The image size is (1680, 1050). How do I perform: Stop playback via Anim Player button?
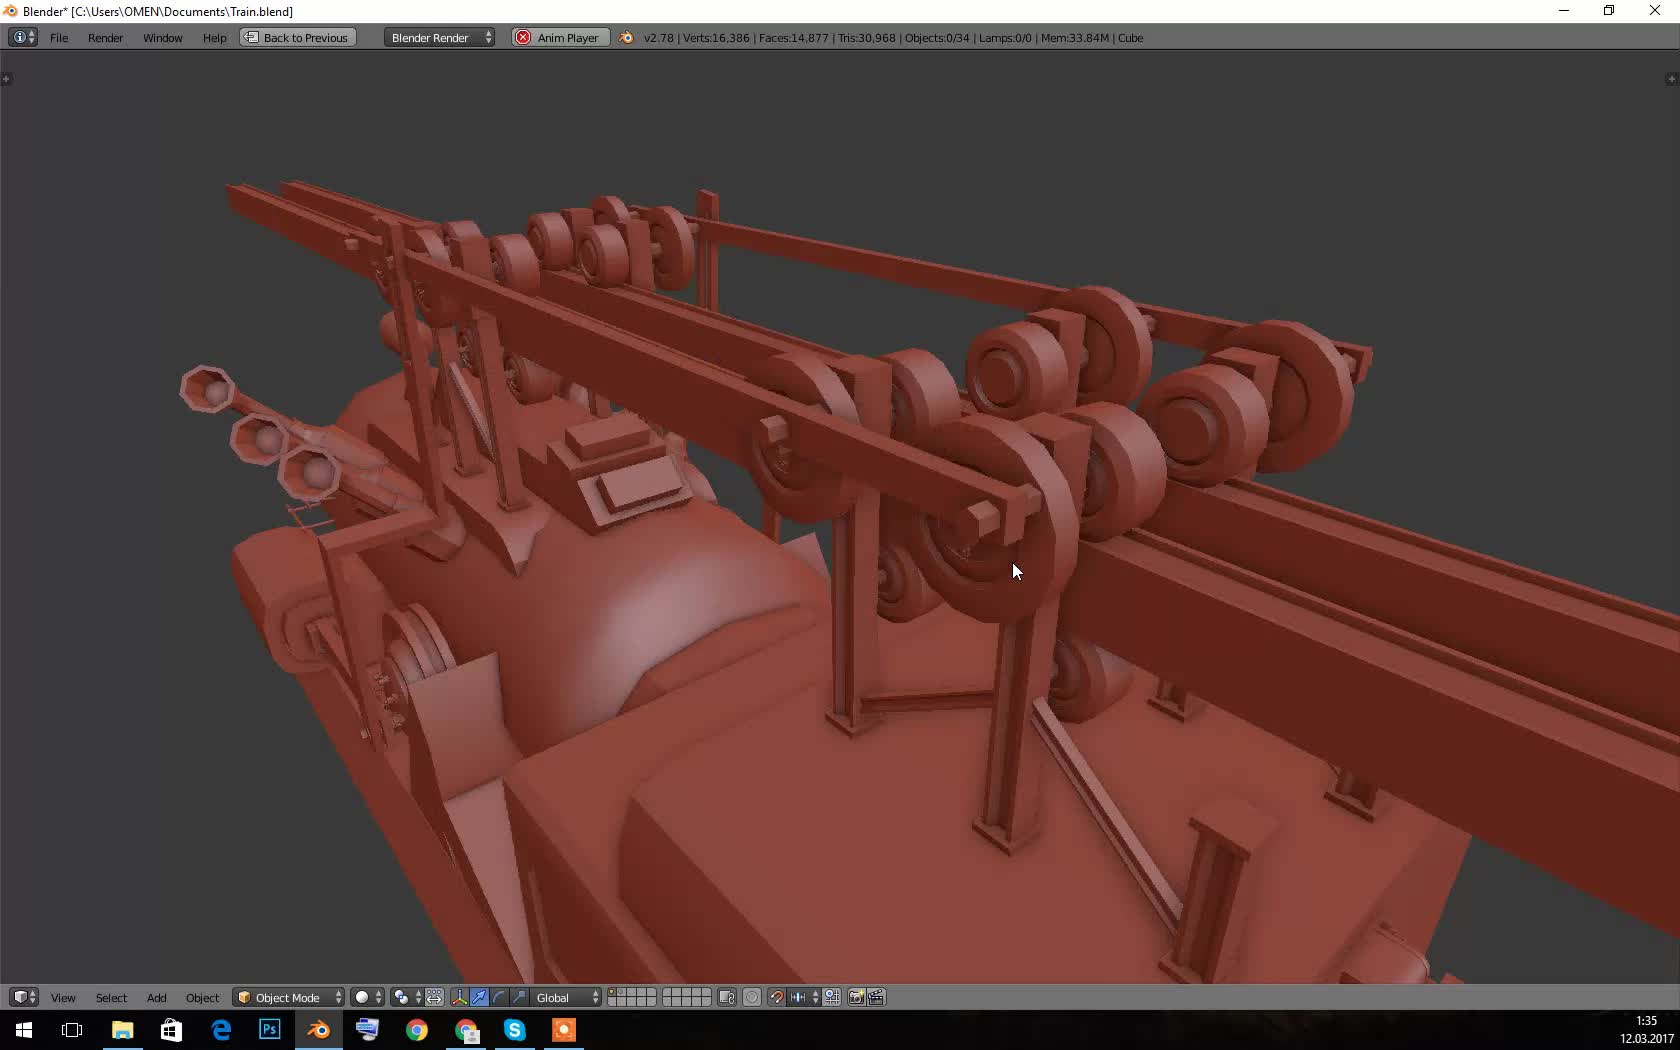559,37
